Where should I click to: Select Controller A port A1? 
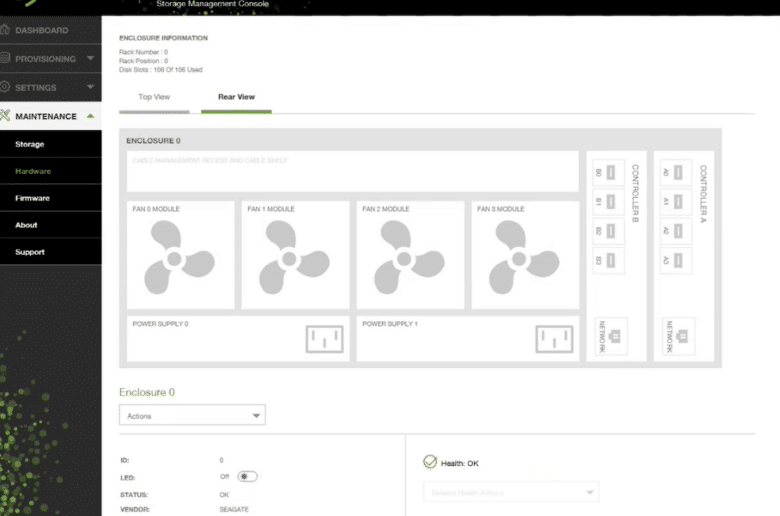pyautogui.click(x=676, y=202)
